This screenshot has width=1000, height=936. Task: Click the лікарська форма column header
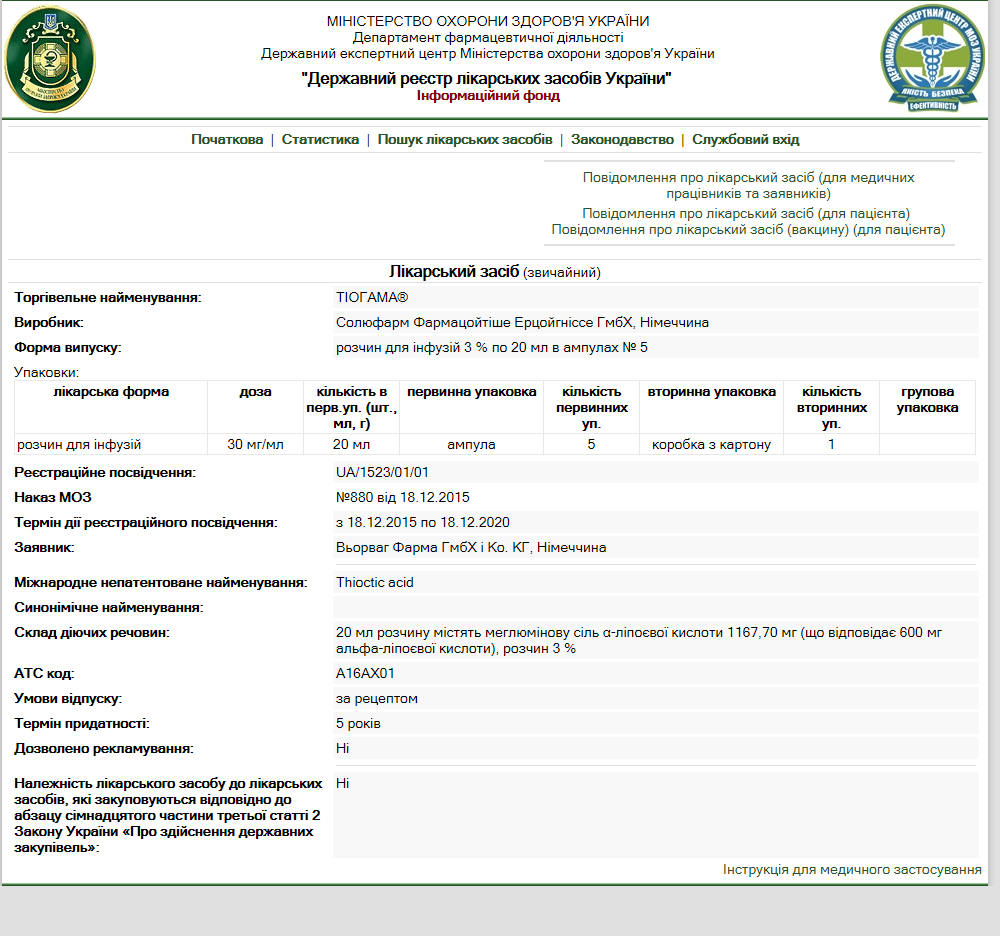111,392
